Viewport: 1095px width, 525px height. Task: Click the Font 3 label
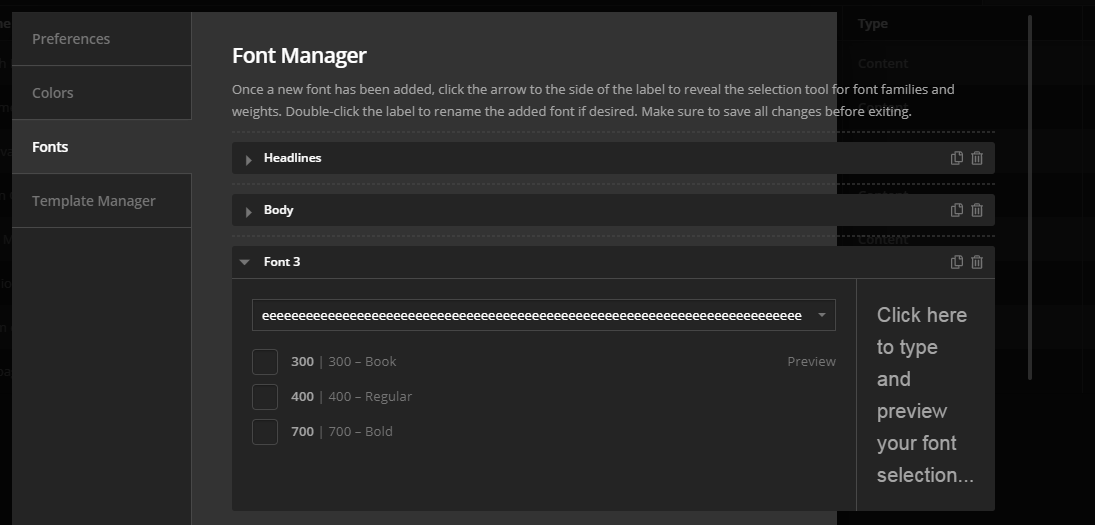[282, 262]
